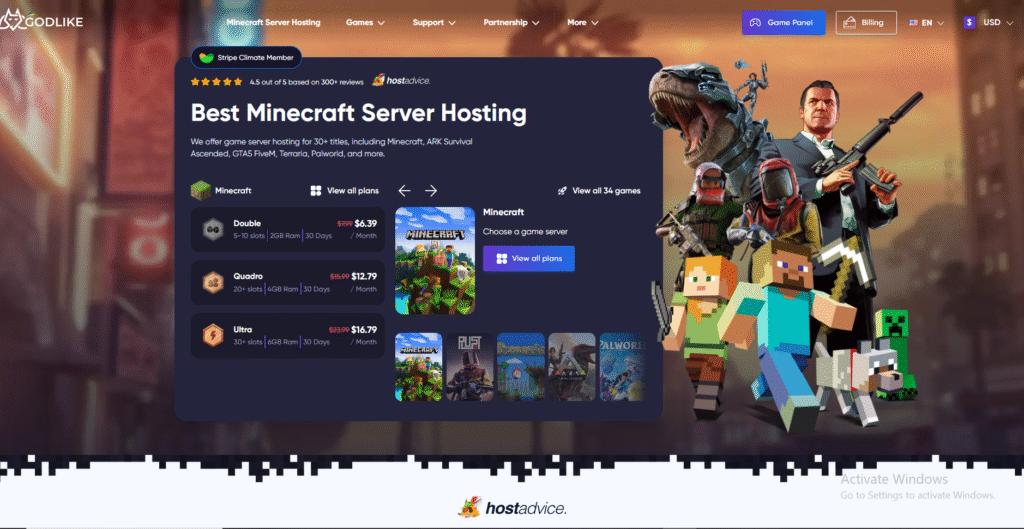Expand the More dropdown menu
Image resolution: width=1024 pixels, height=529 pixels.
click(583, 22)
